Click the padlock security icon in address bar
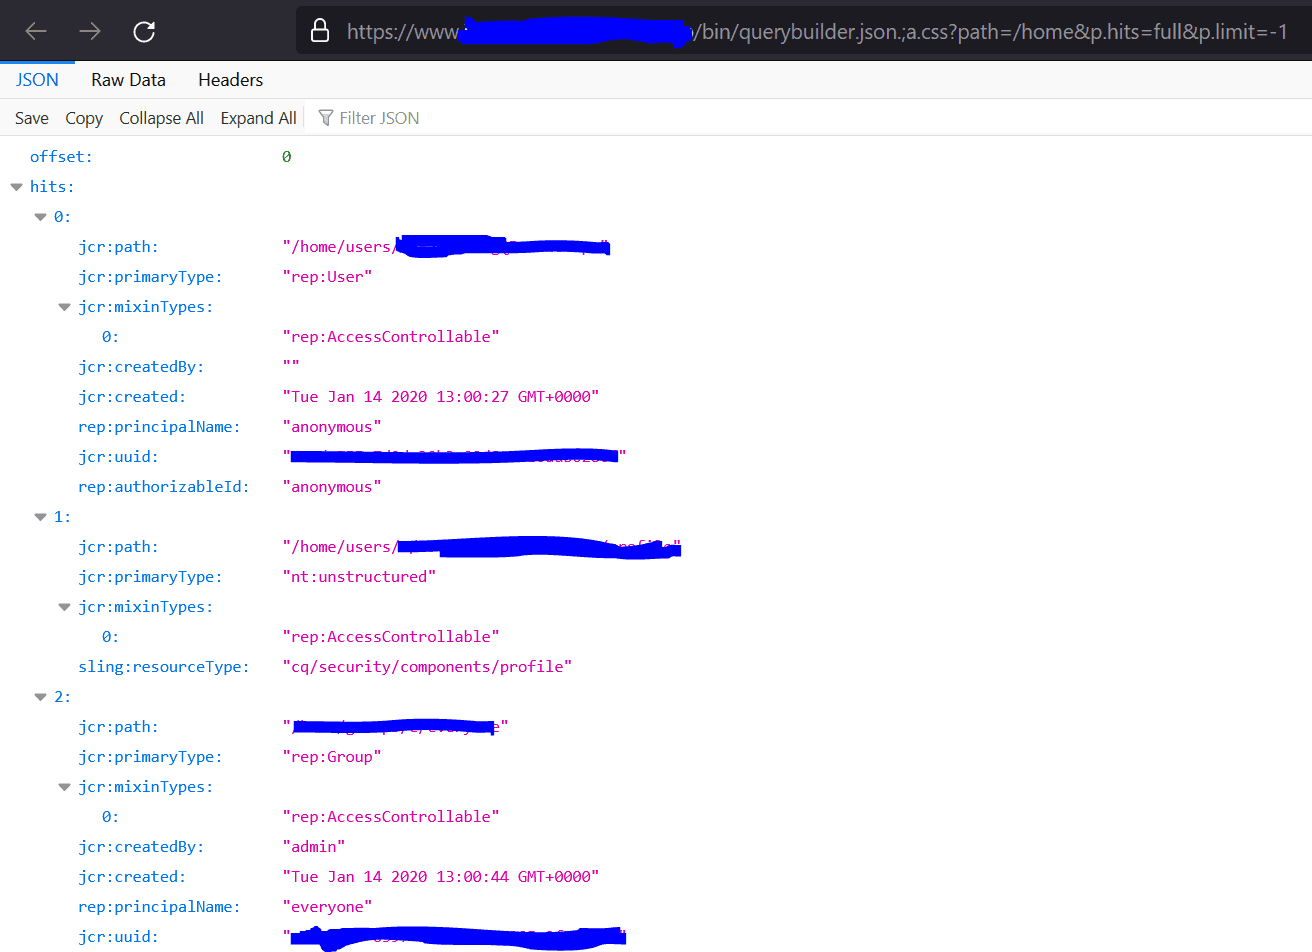Image resolution: width=1312 pixels, height=952 pixels. tap(317, 31)
